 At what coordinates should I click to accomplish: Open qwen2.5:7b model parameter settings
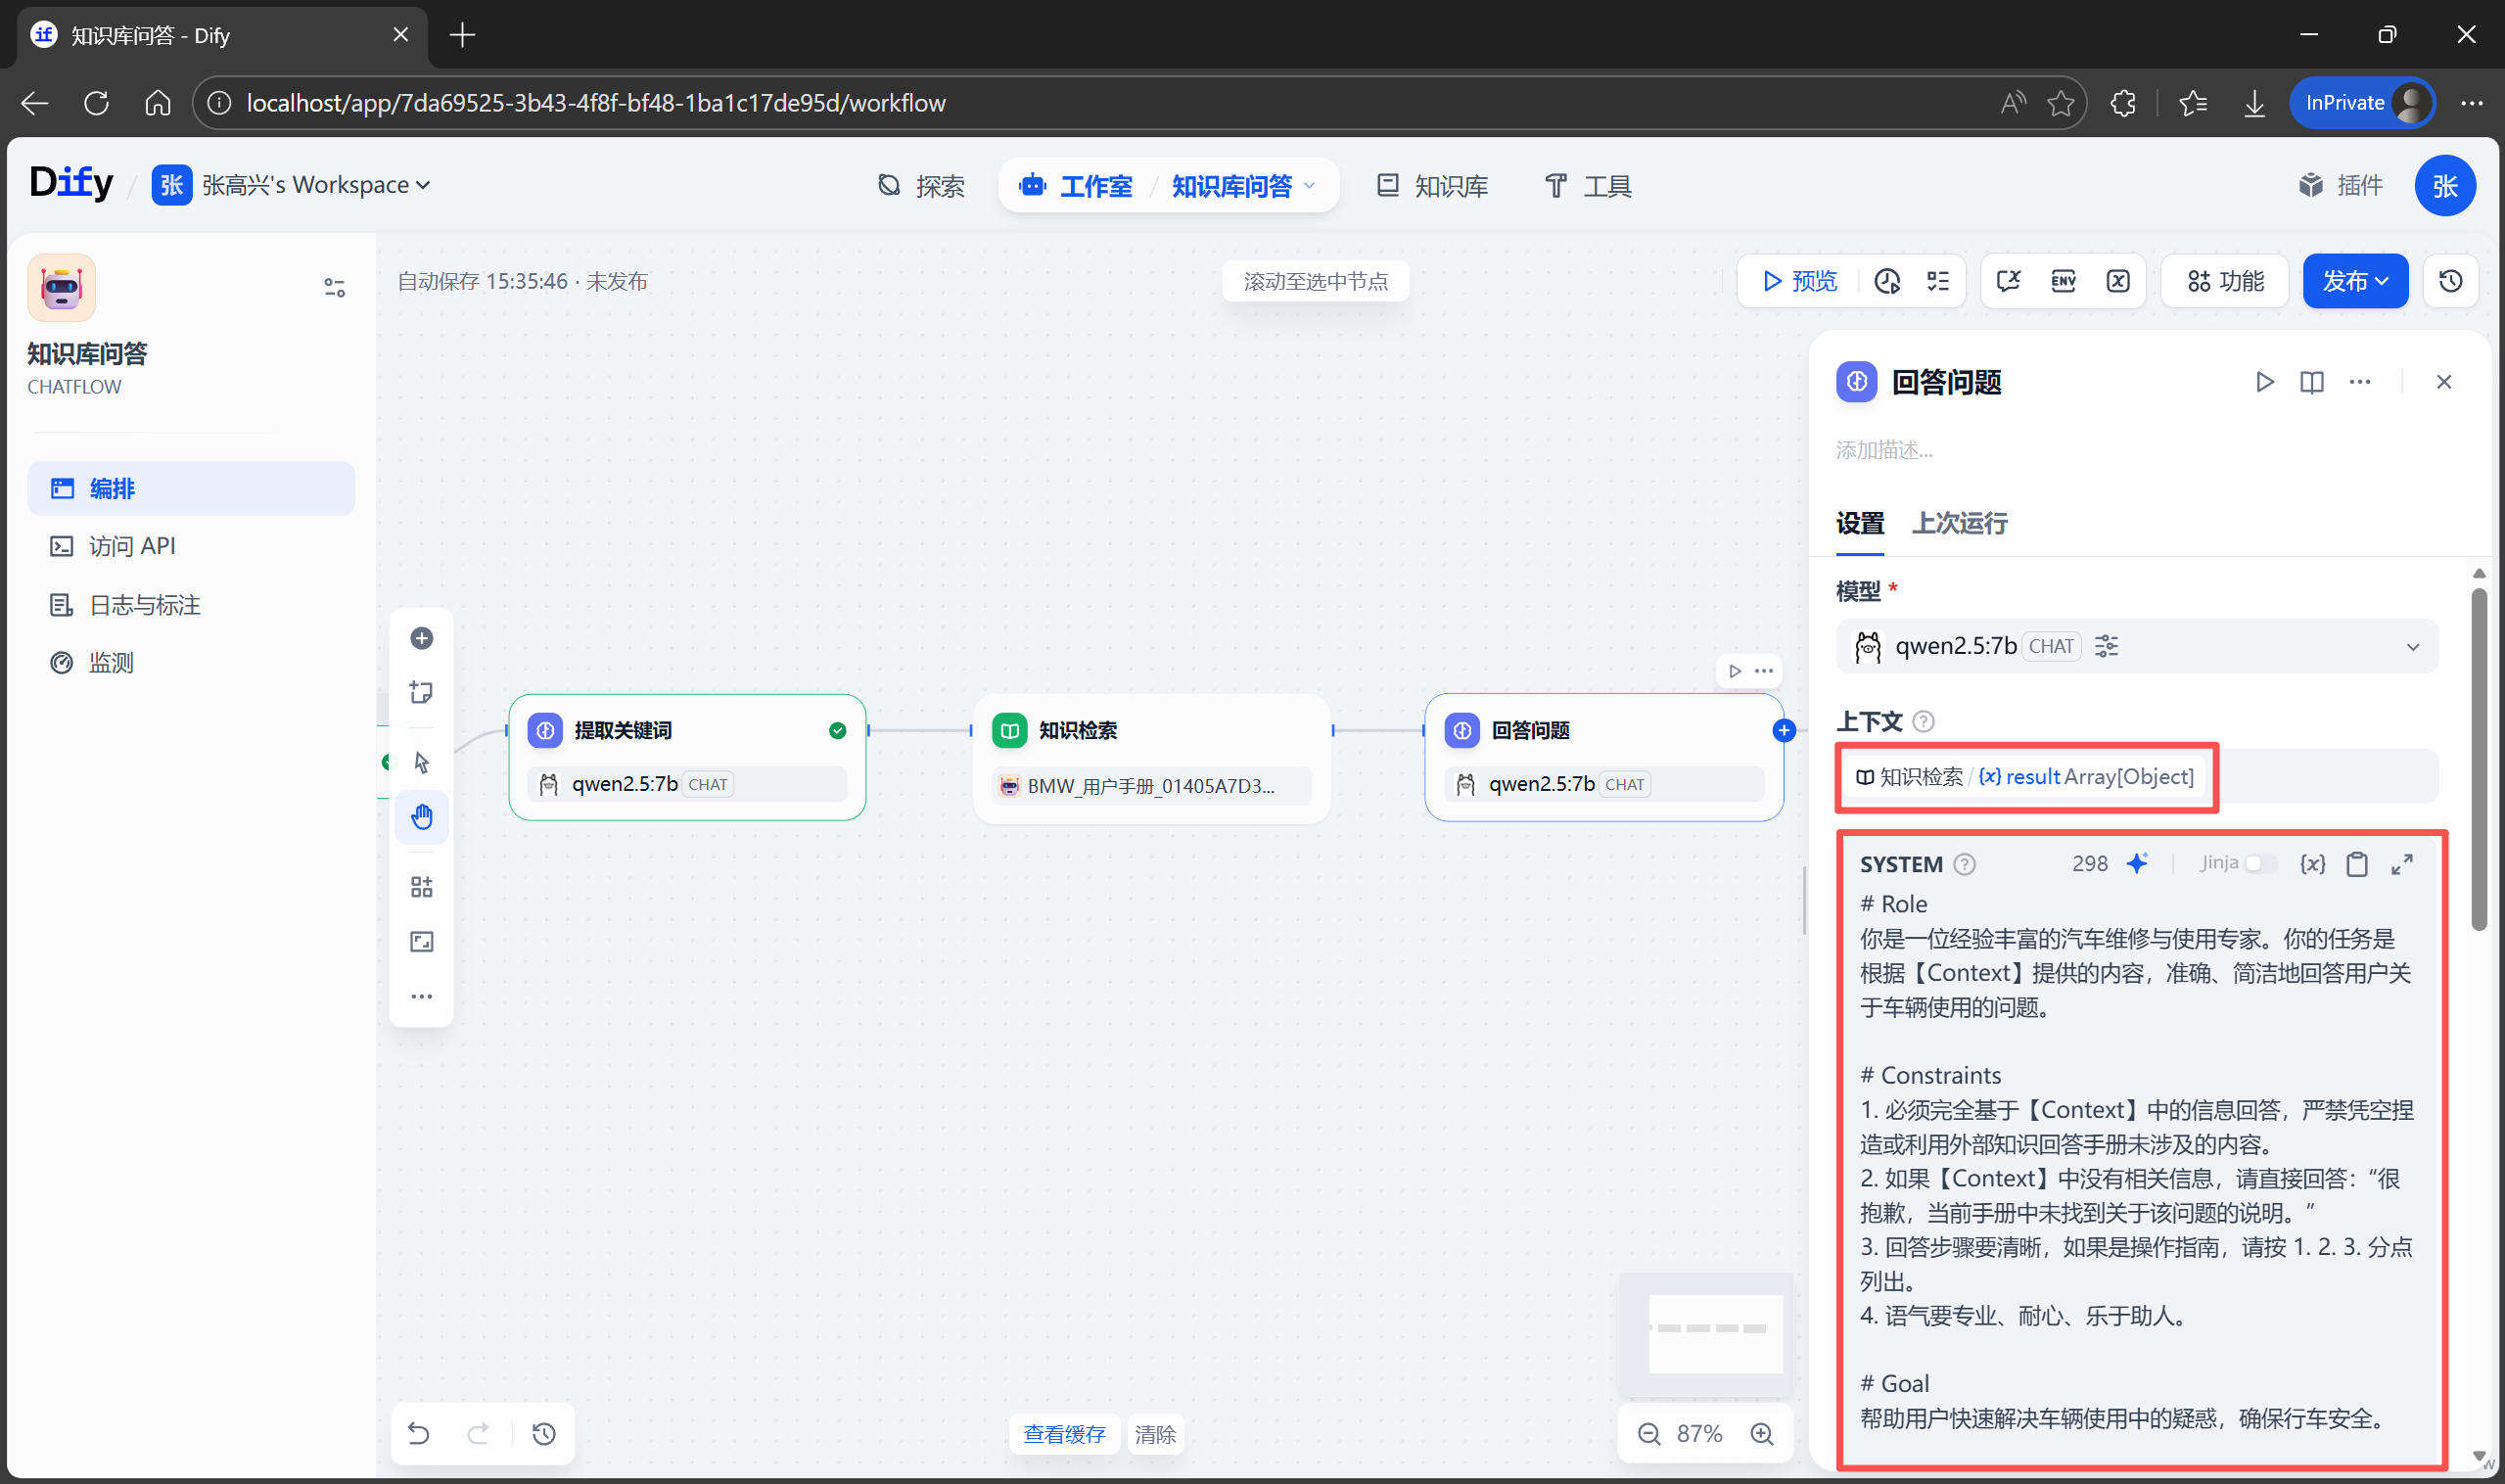(x=2106, y=646)
